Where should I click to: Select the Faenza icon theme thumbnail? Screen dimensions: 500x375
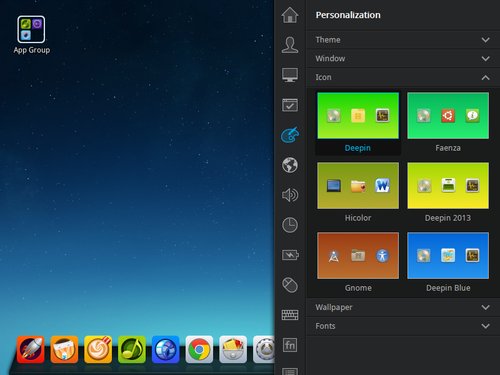[448, 116]
